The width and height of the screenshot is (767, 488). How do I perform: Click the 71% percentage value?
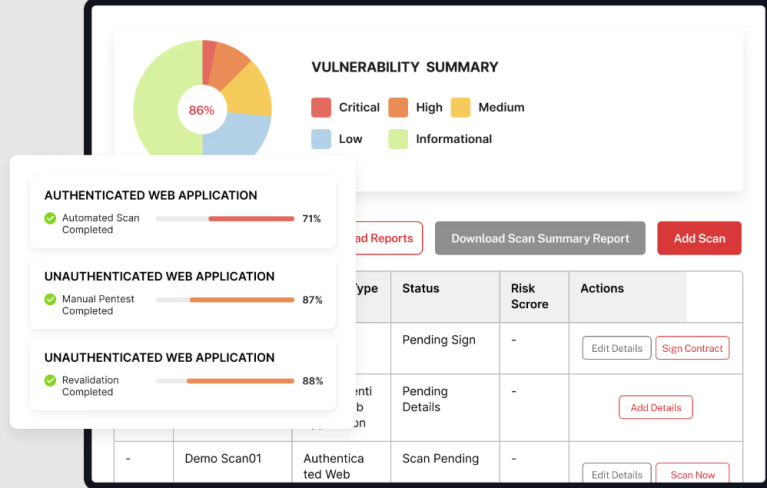pos(312,219)
